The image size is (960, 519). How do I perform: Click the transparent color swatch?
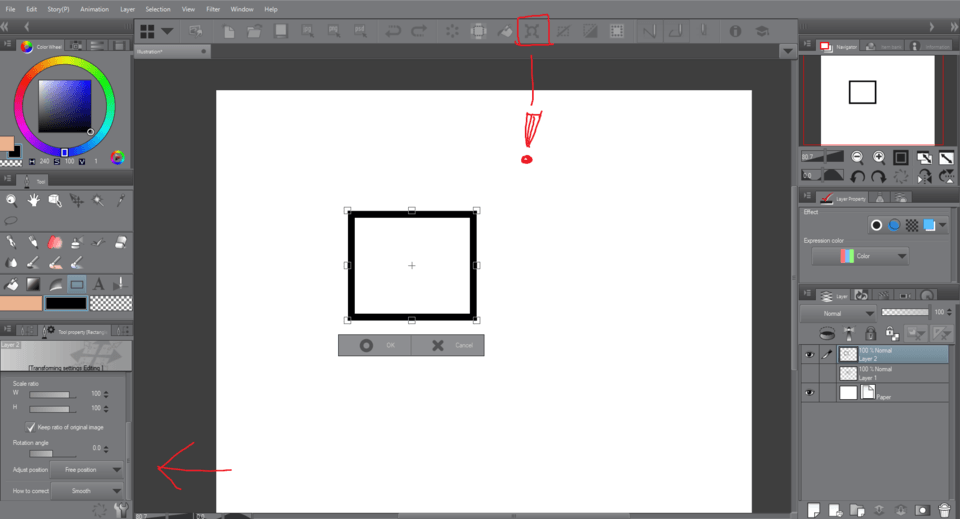coord(111,304)
